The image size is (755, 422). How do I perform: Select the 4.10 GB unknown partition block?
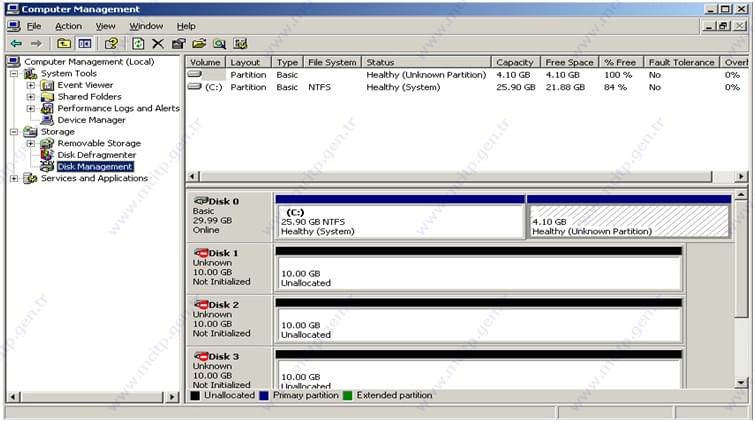[x=628, y=221]
